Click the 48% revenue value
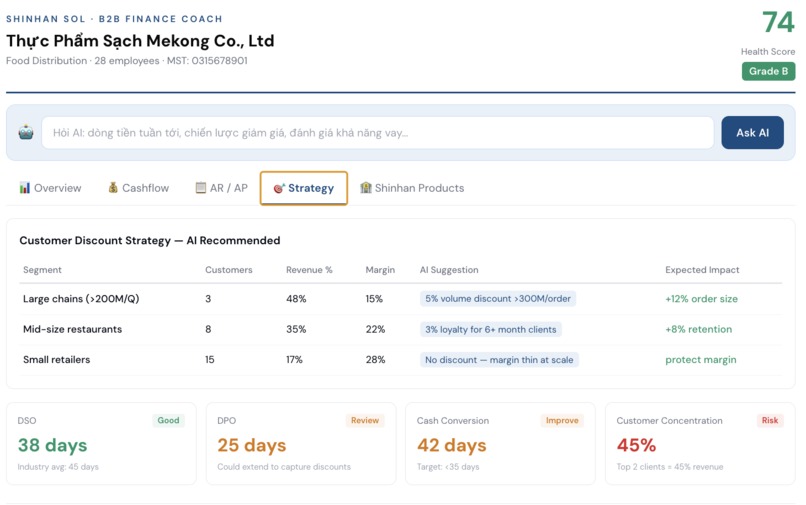 296,299
